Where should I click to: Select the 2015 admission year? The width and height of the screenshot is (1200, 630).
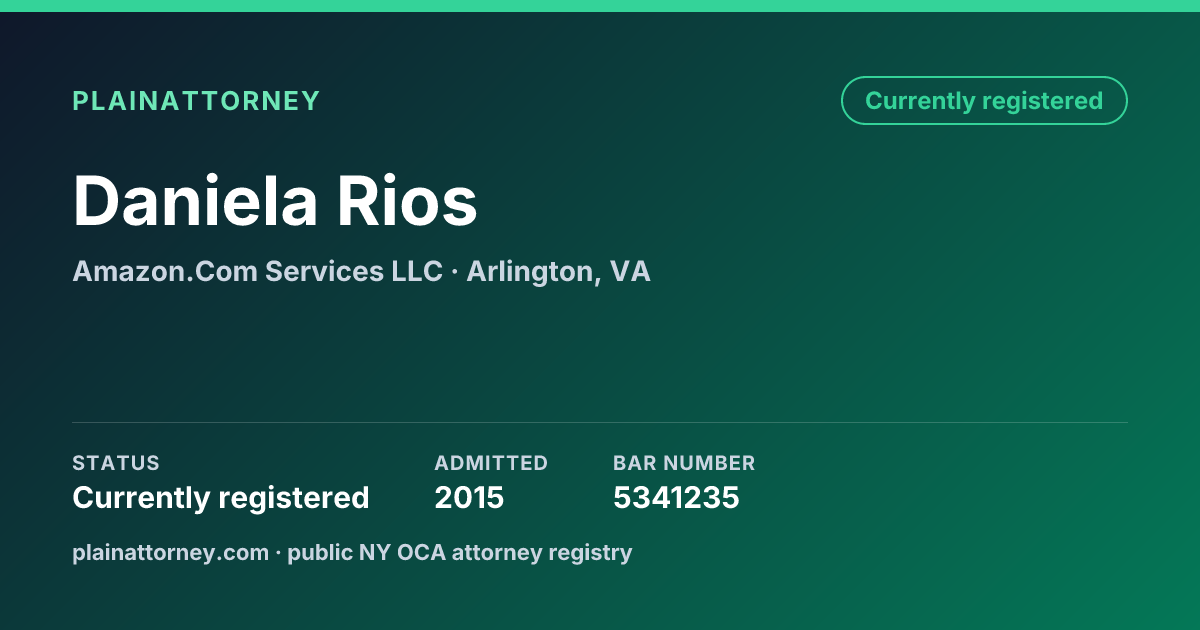469,497
